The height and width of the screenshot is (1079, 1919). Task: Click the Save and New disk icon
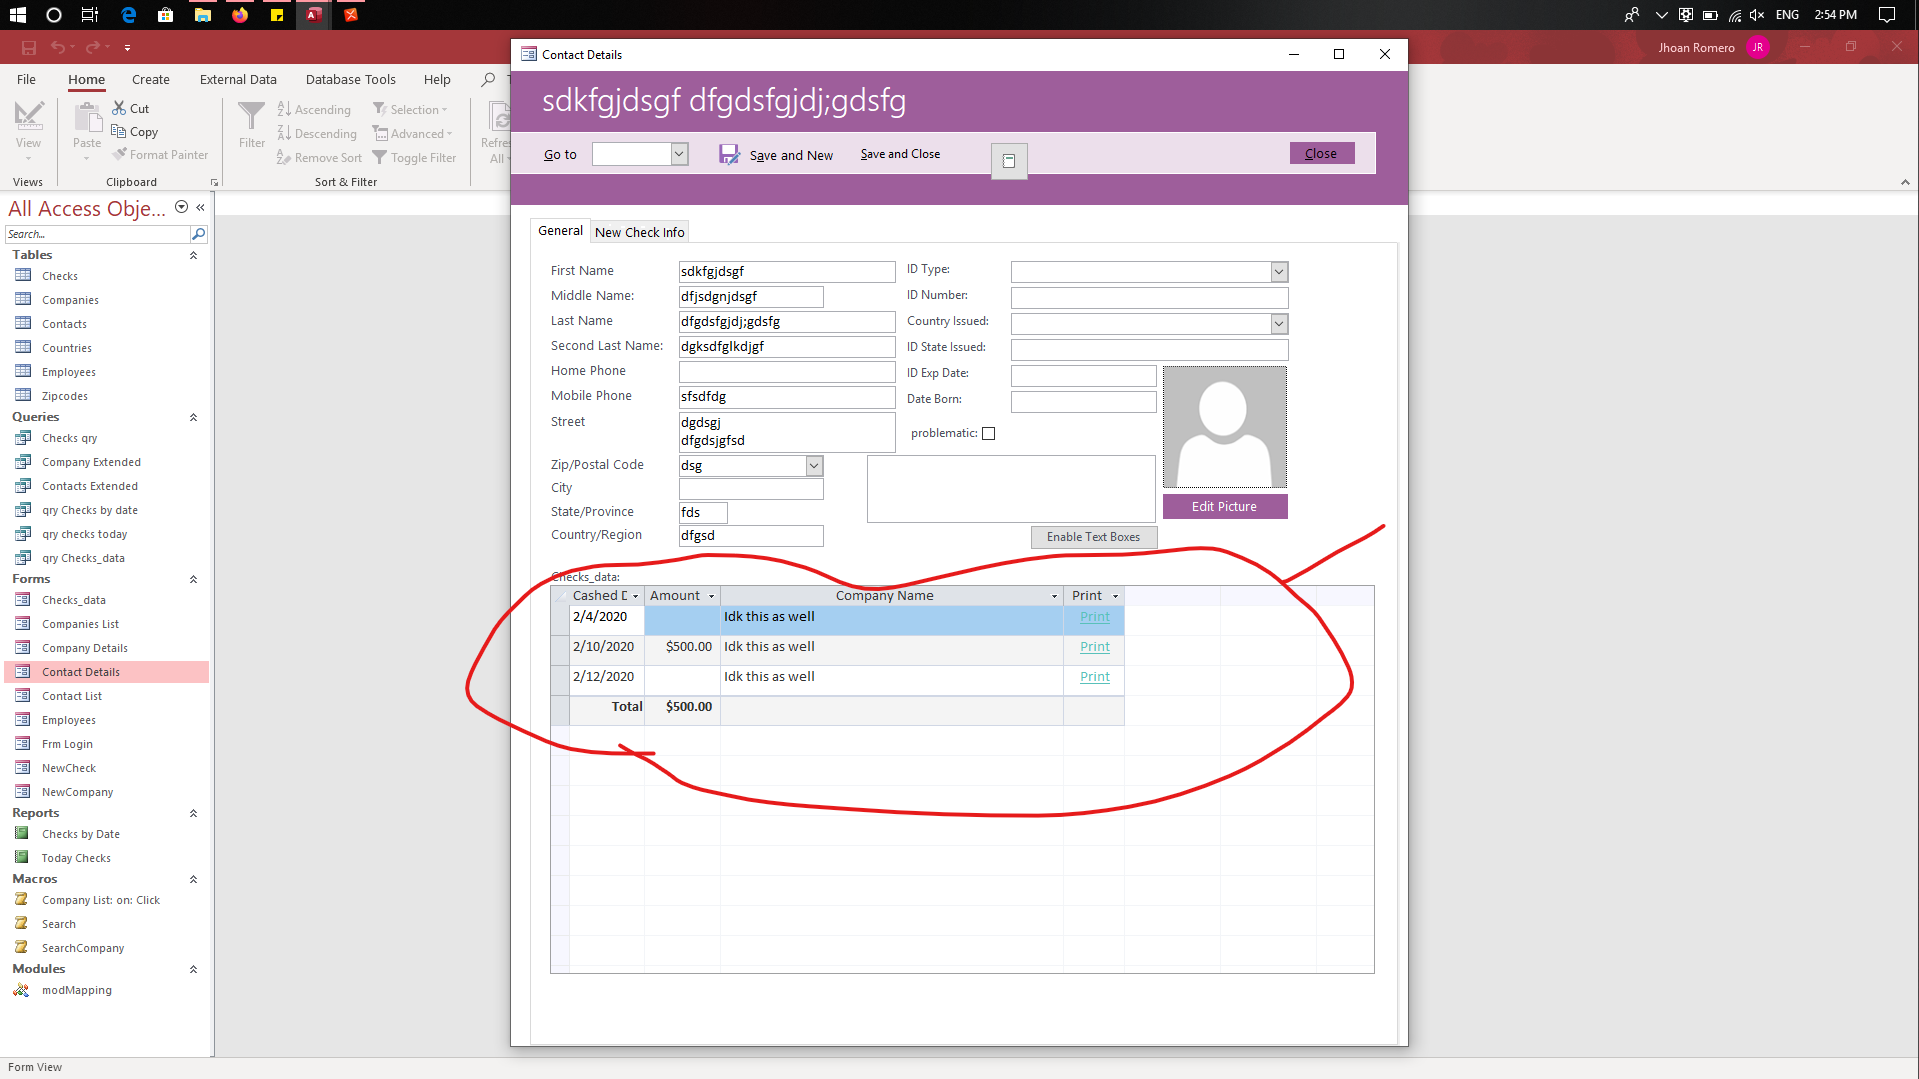click(729, 154)
